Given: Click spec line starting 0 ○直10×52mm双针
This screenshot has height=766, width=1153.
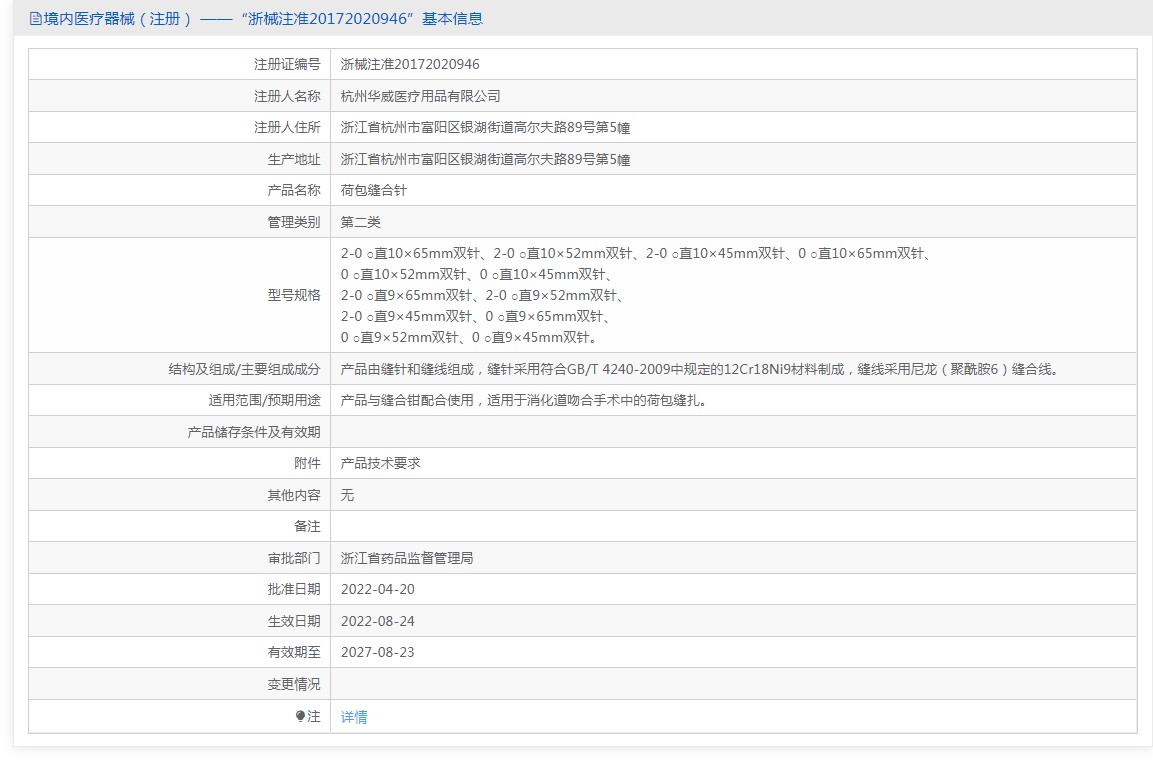Looking at the screenshot, I should (477, 275).
